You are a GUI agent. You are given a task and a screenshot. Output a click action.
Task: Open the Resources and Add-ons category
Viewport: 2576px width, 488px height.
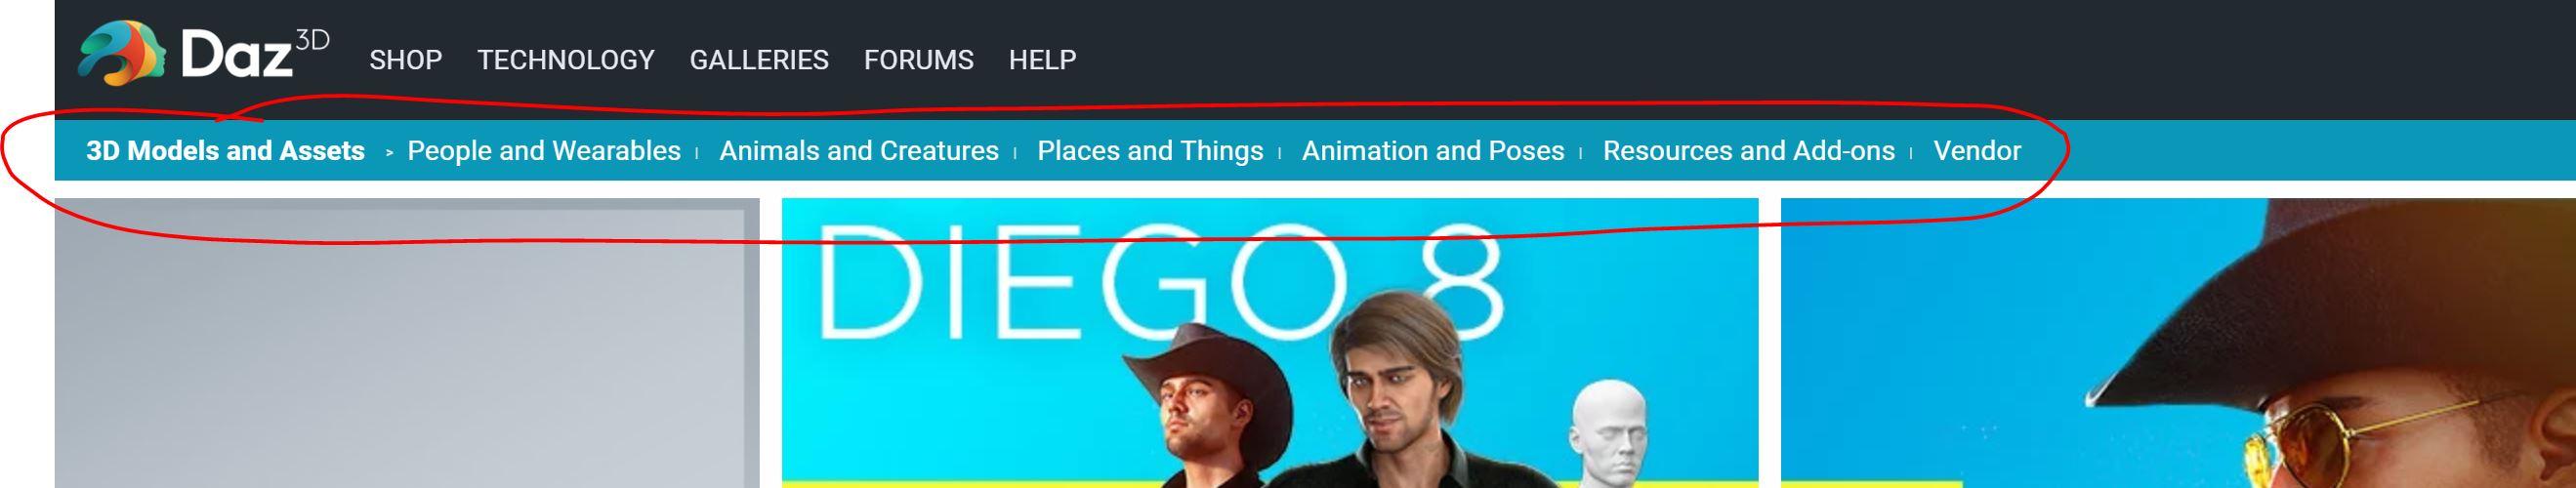[1749, 151]
